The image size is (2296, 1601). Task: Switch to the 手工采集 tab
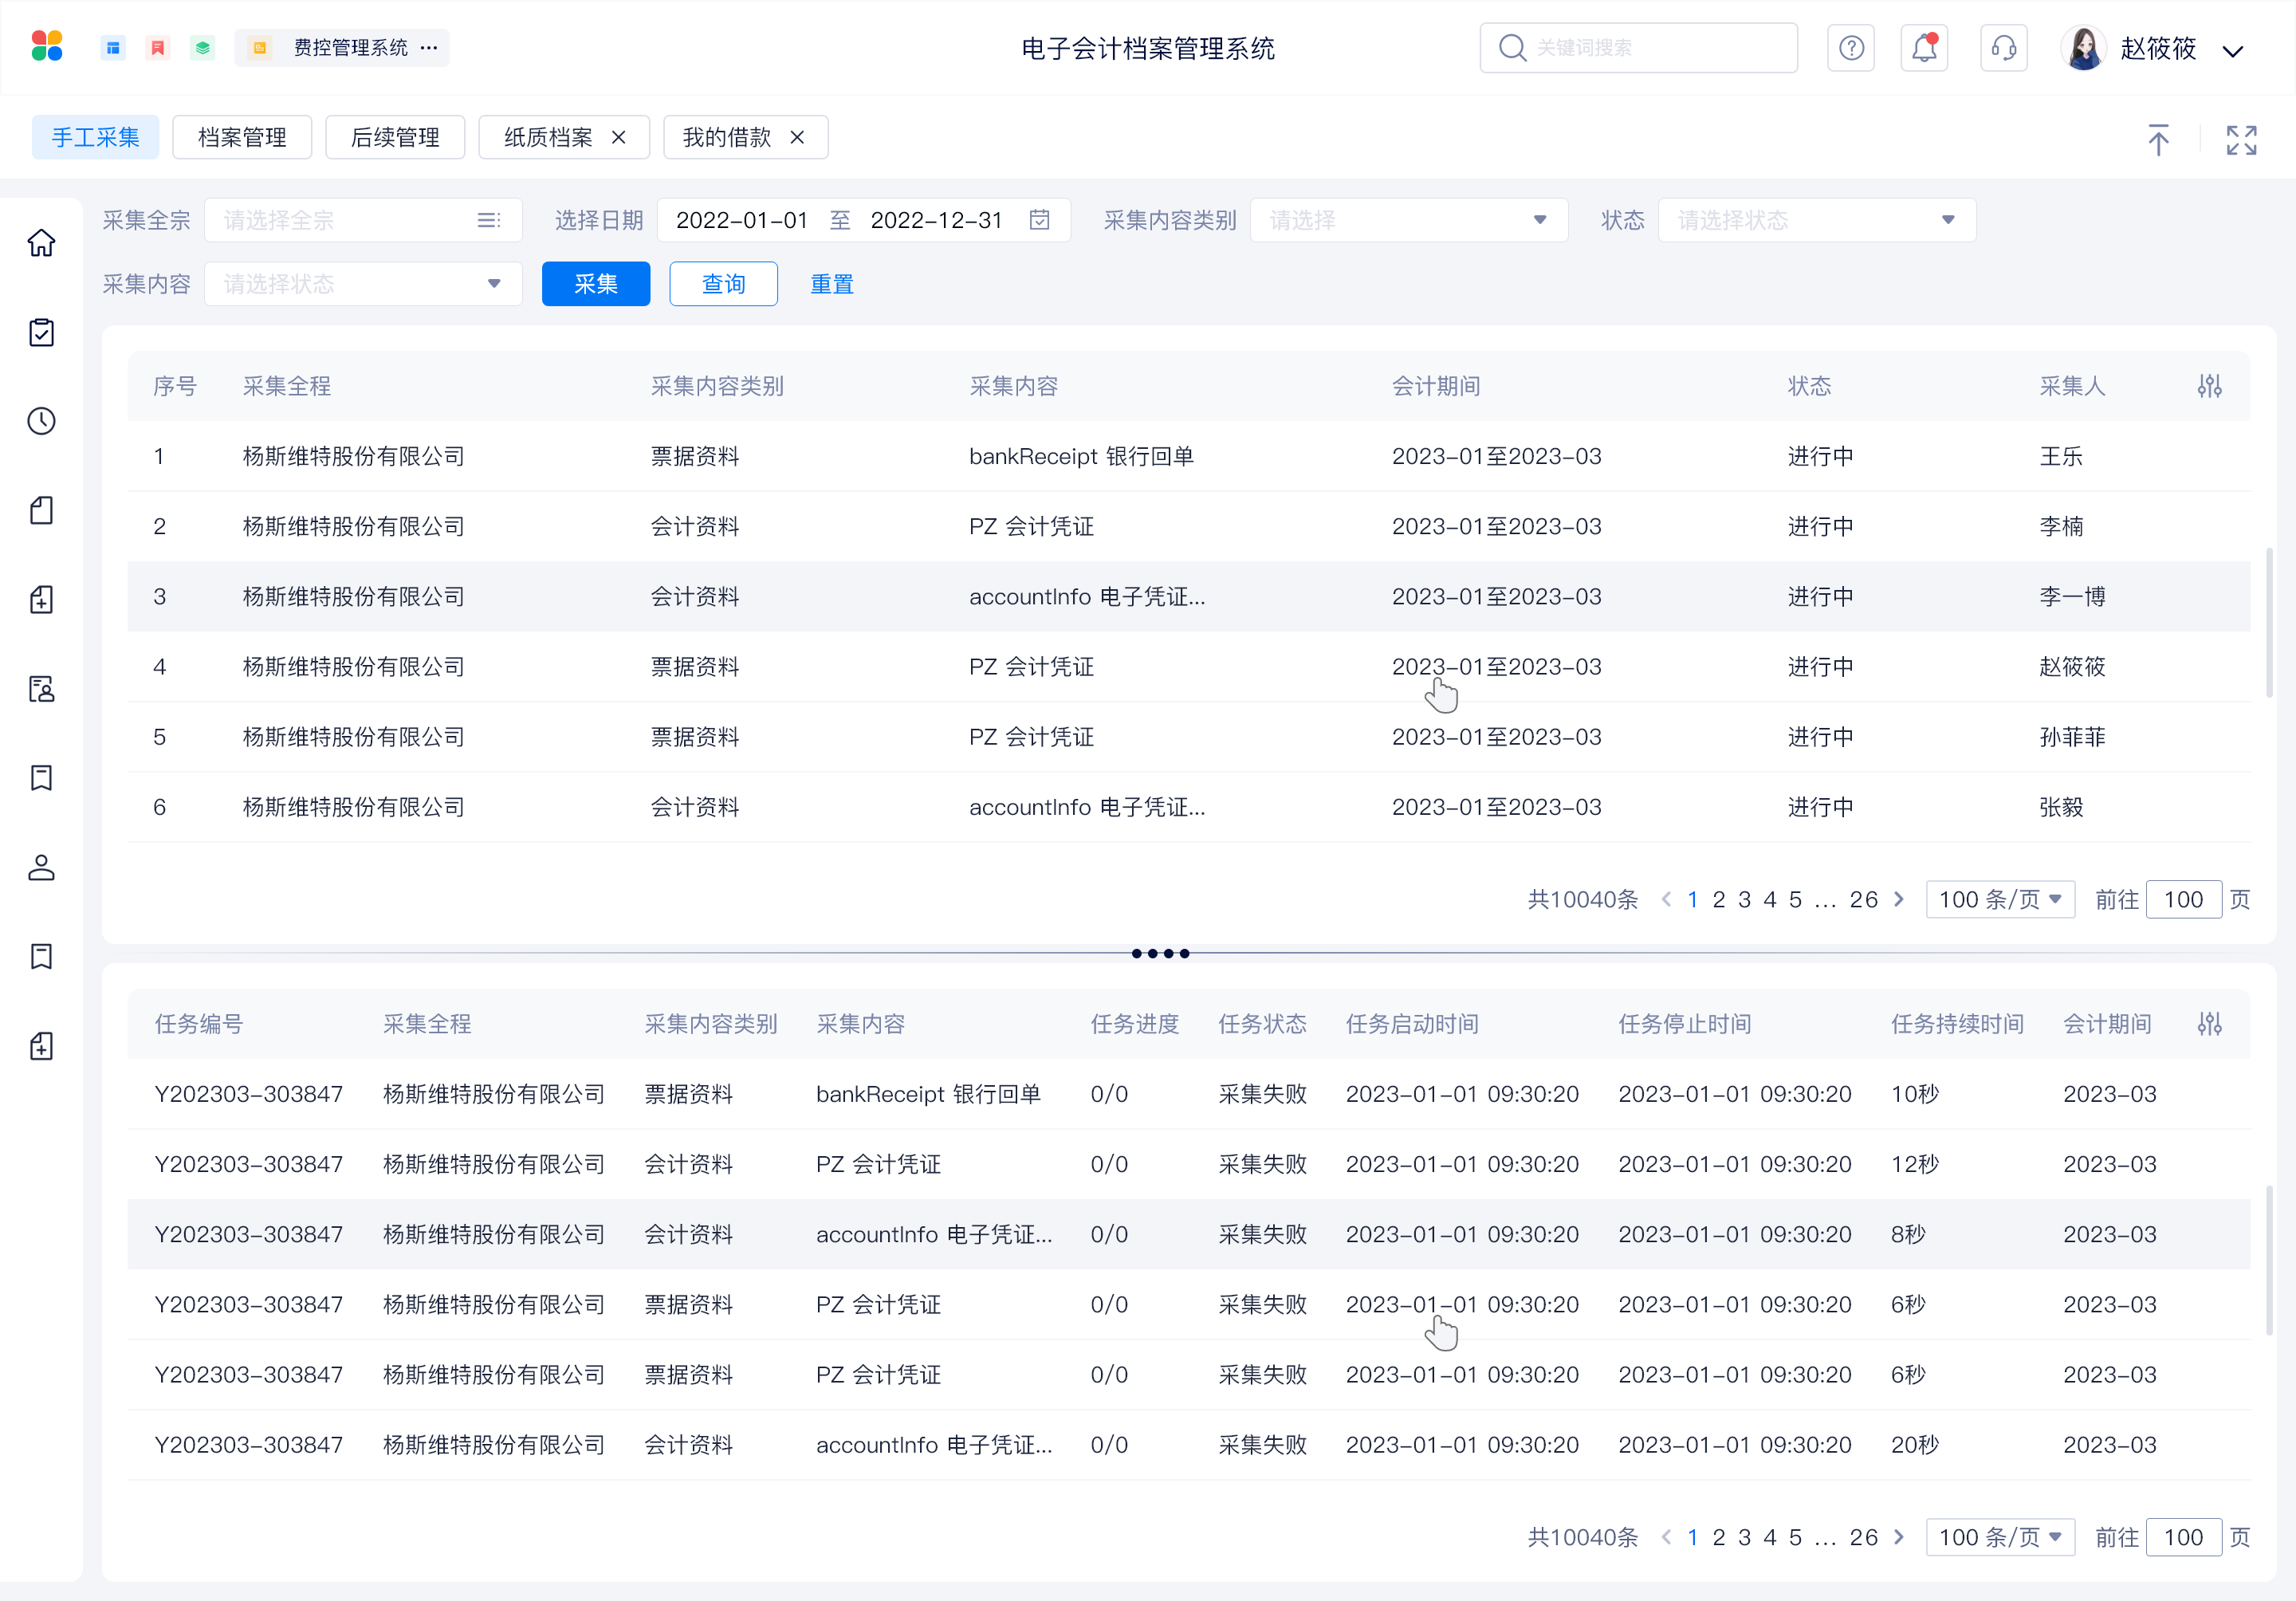coord(95,137)
